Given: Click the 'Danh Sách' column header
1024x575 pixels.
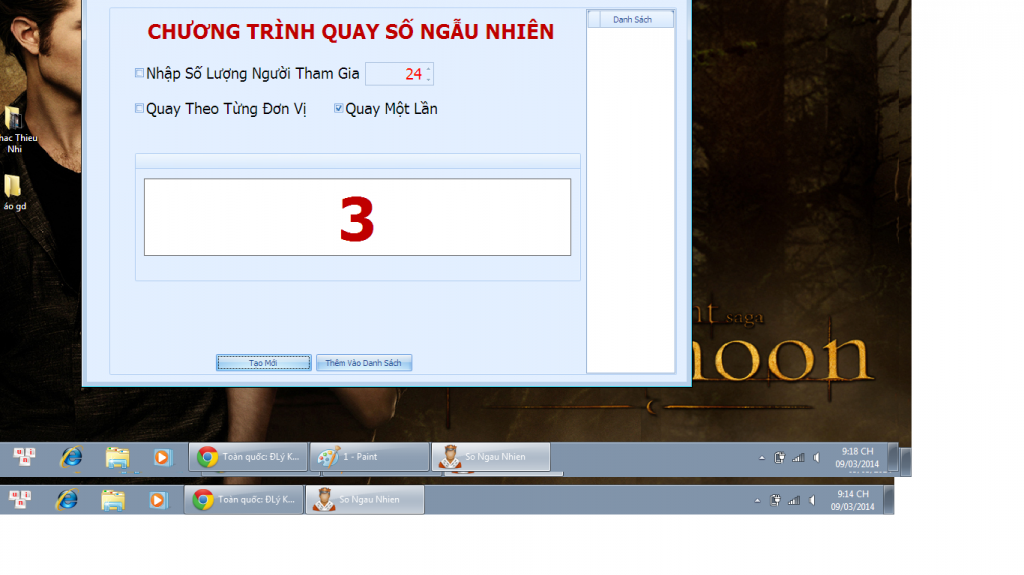Looking at the screenshot, I should pos(630,19).
